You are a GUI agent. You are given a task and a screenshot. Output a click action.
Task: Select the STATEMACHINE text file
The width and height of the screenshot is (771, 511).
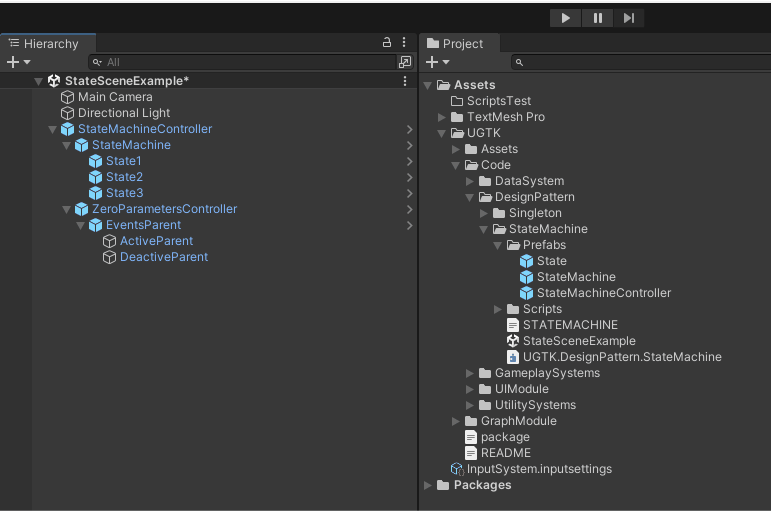click(570, 325)
